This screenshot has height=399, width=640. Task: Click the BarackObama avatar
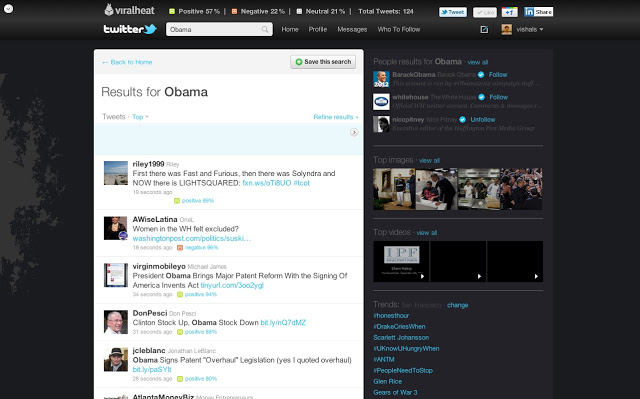[381, 79]
